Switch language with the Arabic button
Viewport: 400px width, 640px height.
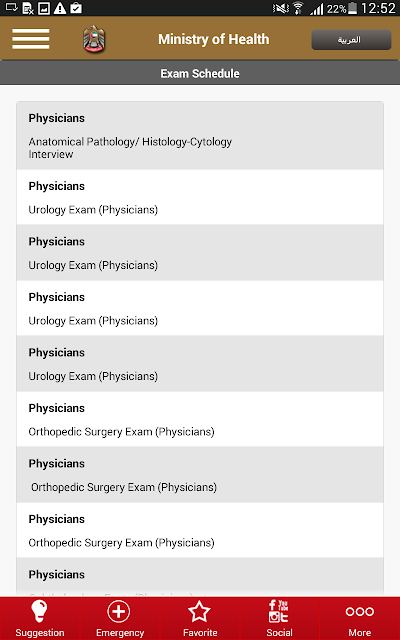351,40
